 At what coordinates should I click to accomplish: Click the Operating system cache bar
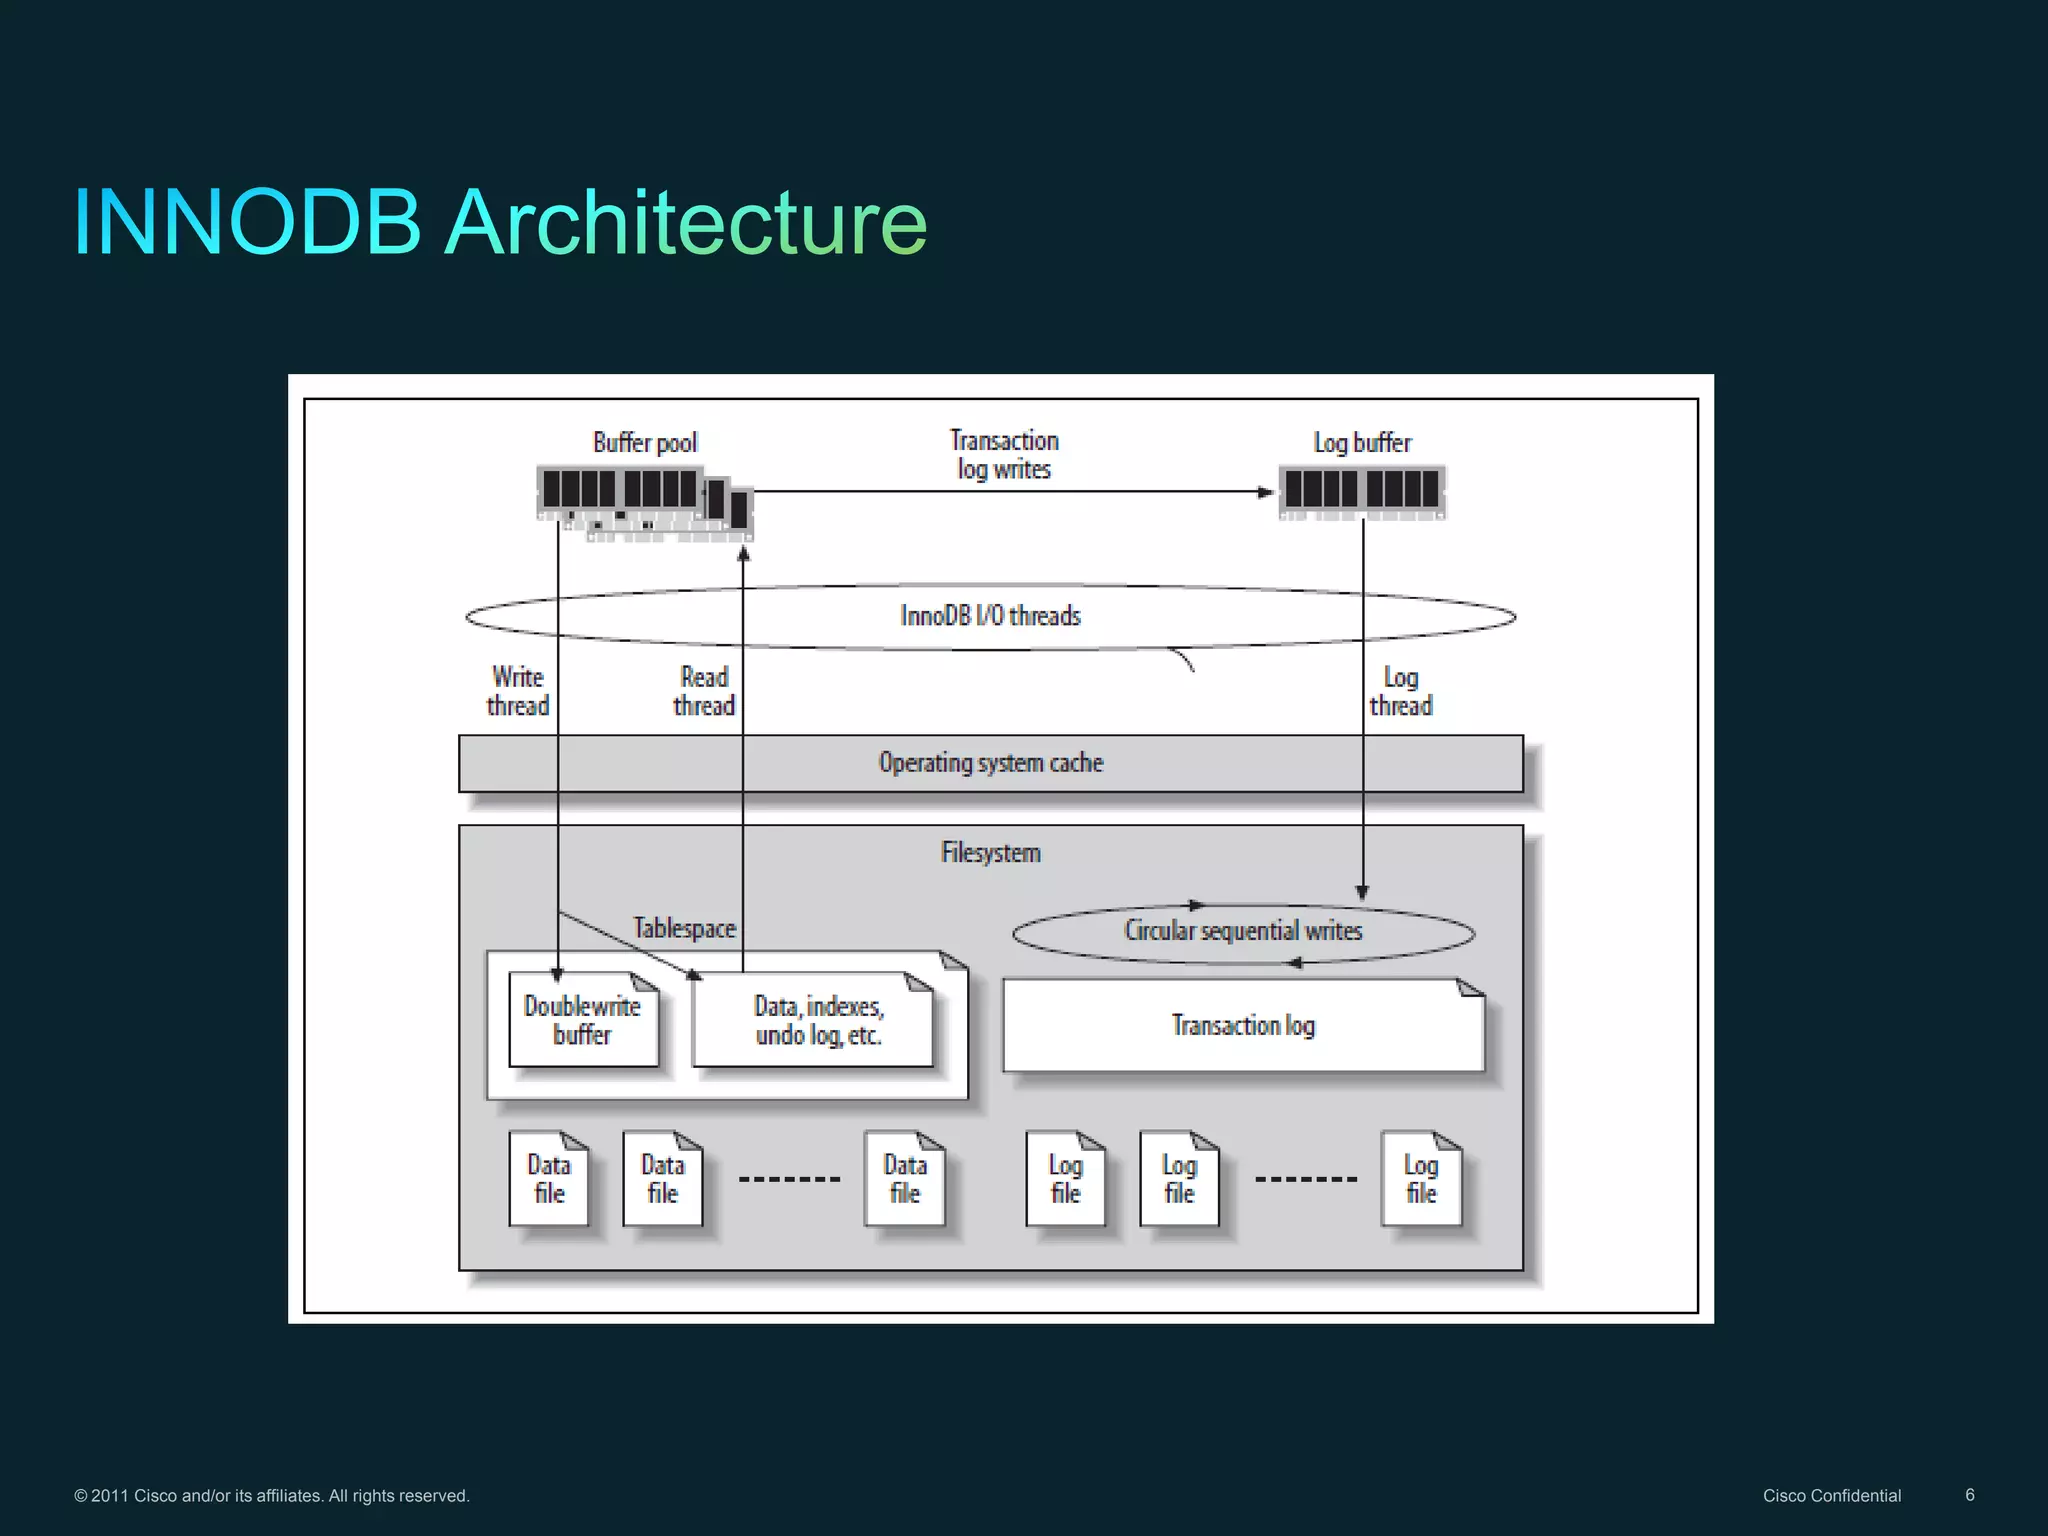click(990, 763)
